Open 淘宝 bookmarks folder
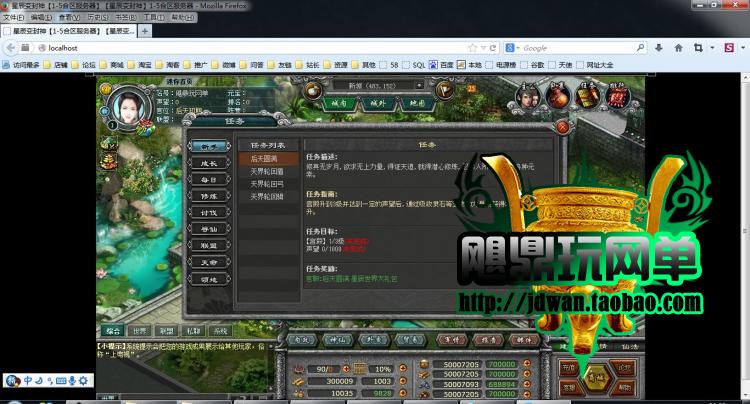The image size is (750, 404). (x=139, y=65)
